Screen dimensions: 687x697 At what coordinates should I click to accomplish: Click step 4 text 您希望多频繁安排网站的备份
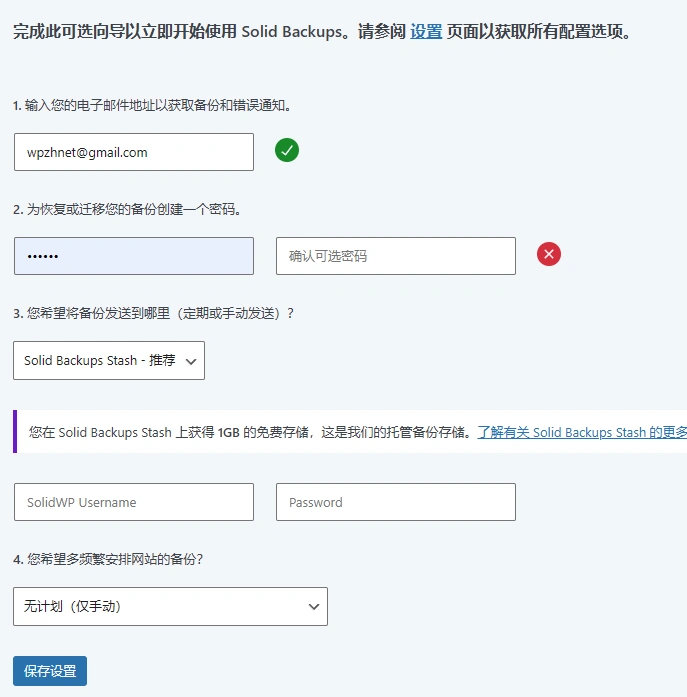[108, 559]
